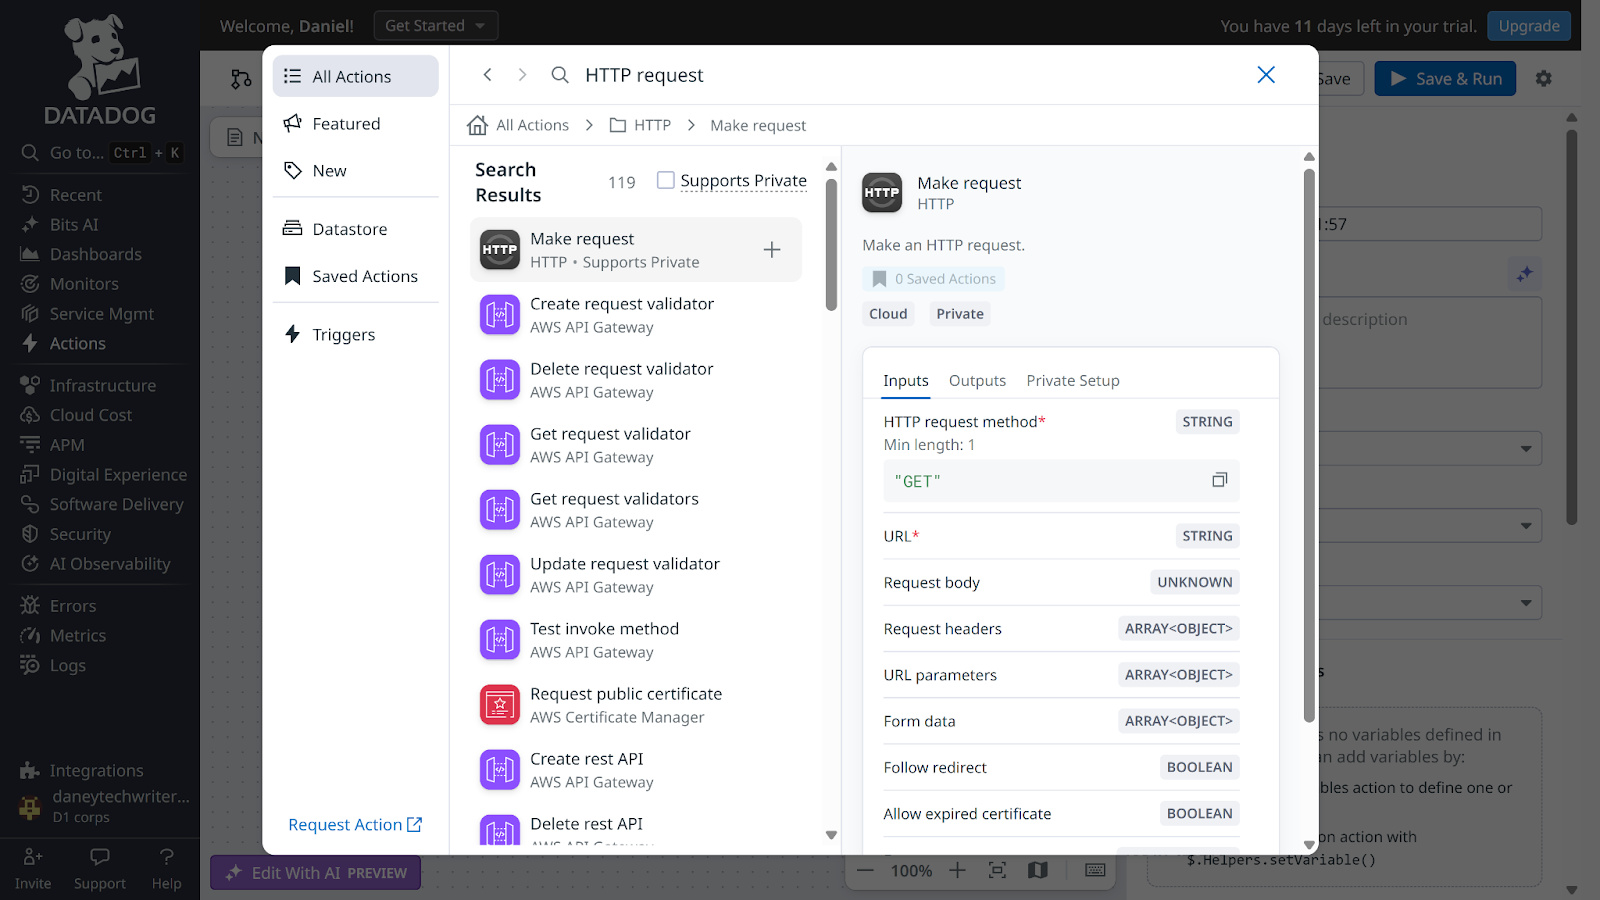Viewport: 1600px width, 900px height.
Task: Click the HTTP breadcrumb folder
Action: click(640, 125)
